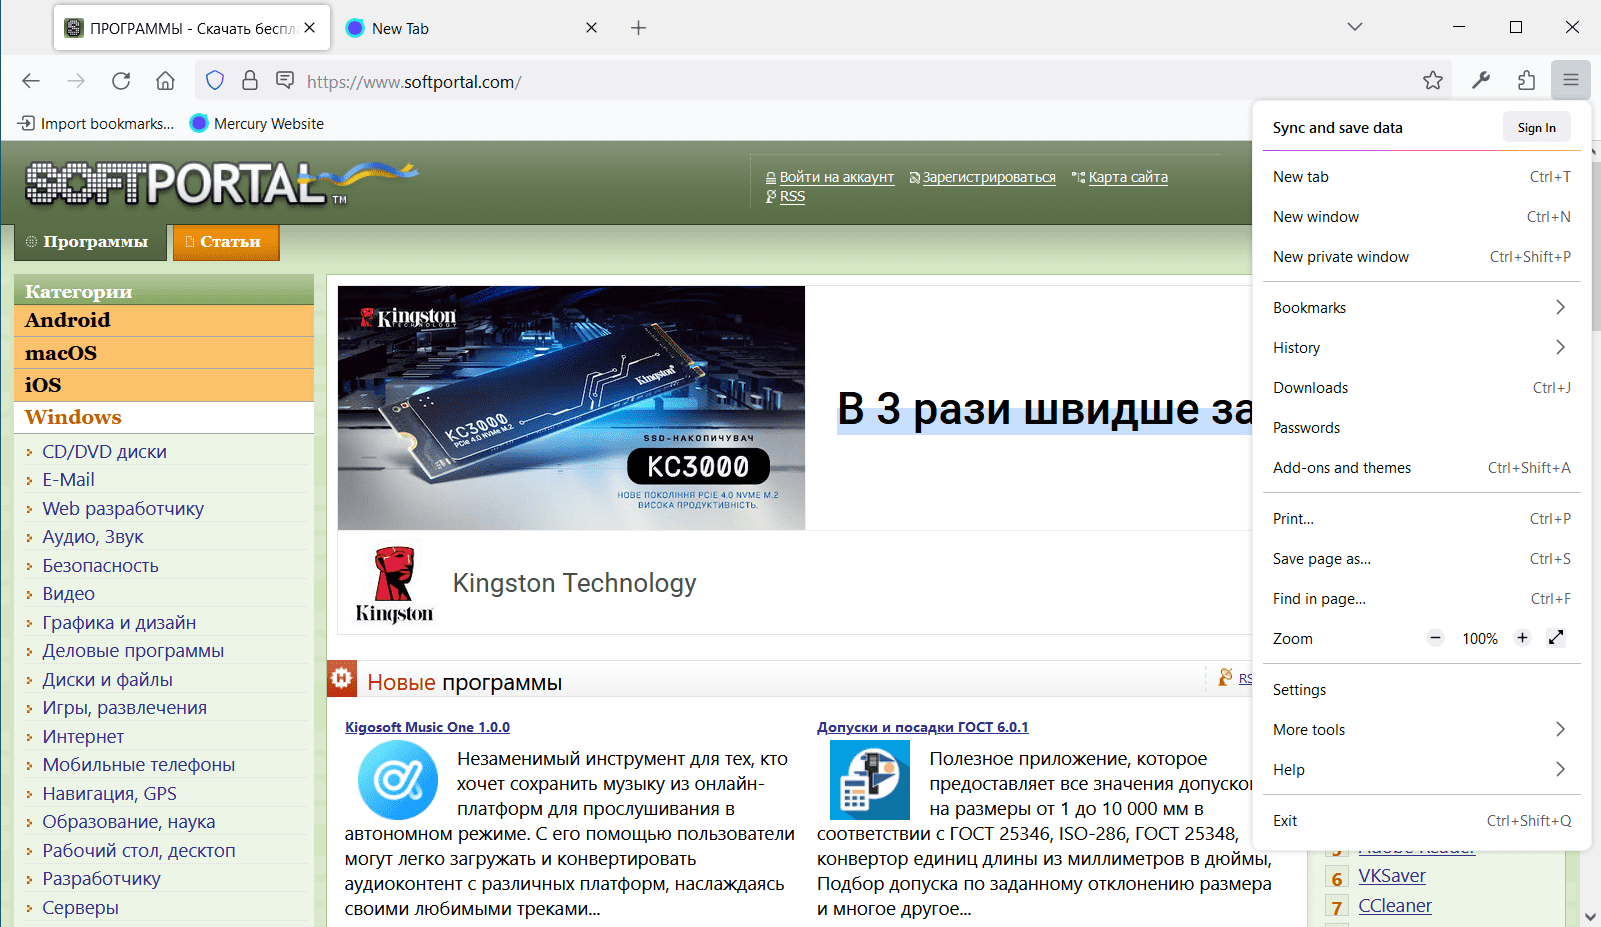1601x927 pixels.
Task: Reload the current page
Action: (121, 81)
